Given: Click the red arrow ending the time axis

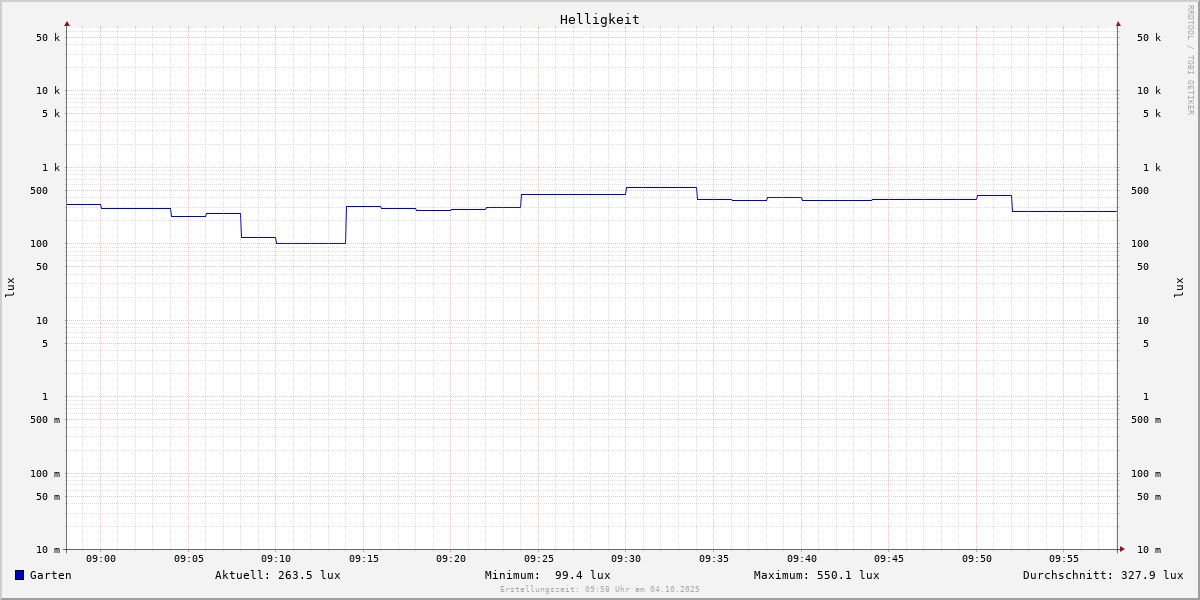Looking at the screenshot, I should [x=1122, y=549].
